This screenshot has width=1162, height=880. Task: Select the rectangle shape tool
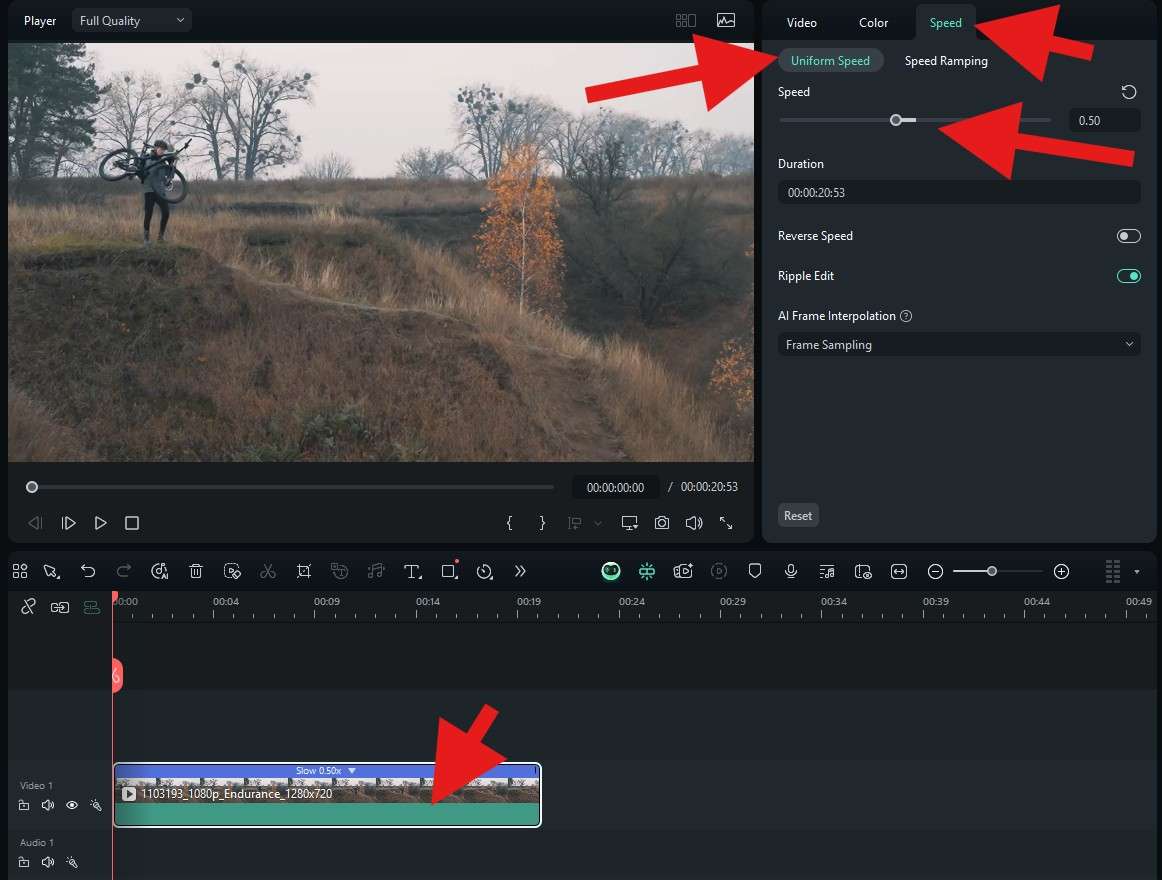pyautogui.click(x=449, y=570)
